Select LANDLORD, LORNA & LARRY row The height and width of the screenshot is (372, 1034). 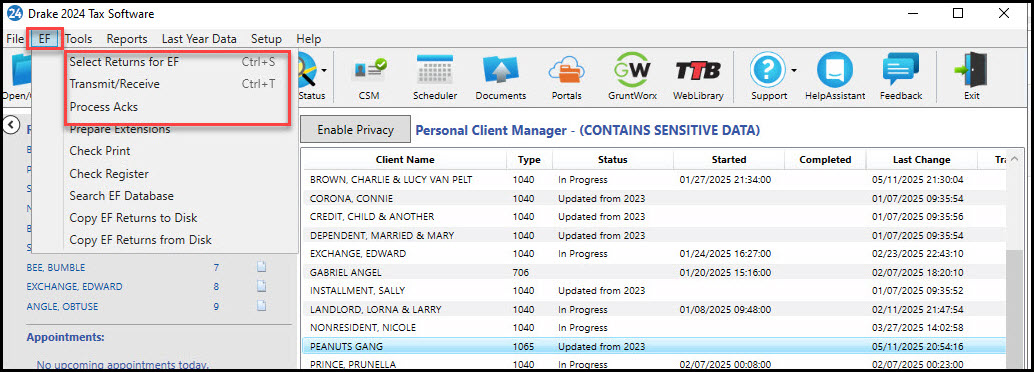pyautogui.click(x=654, y=309)
